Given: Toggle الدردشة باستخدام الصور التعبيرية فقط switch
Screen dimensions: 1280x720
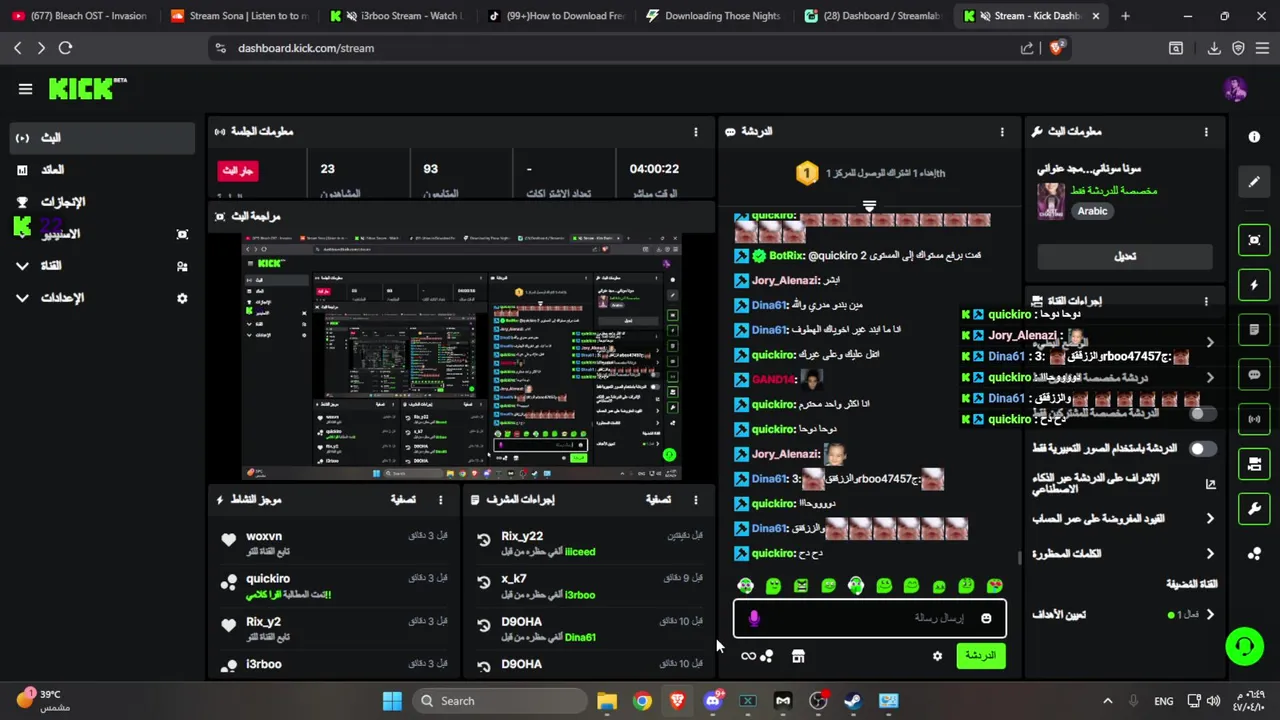Looking at the screenshot, I should [1201, 449].
